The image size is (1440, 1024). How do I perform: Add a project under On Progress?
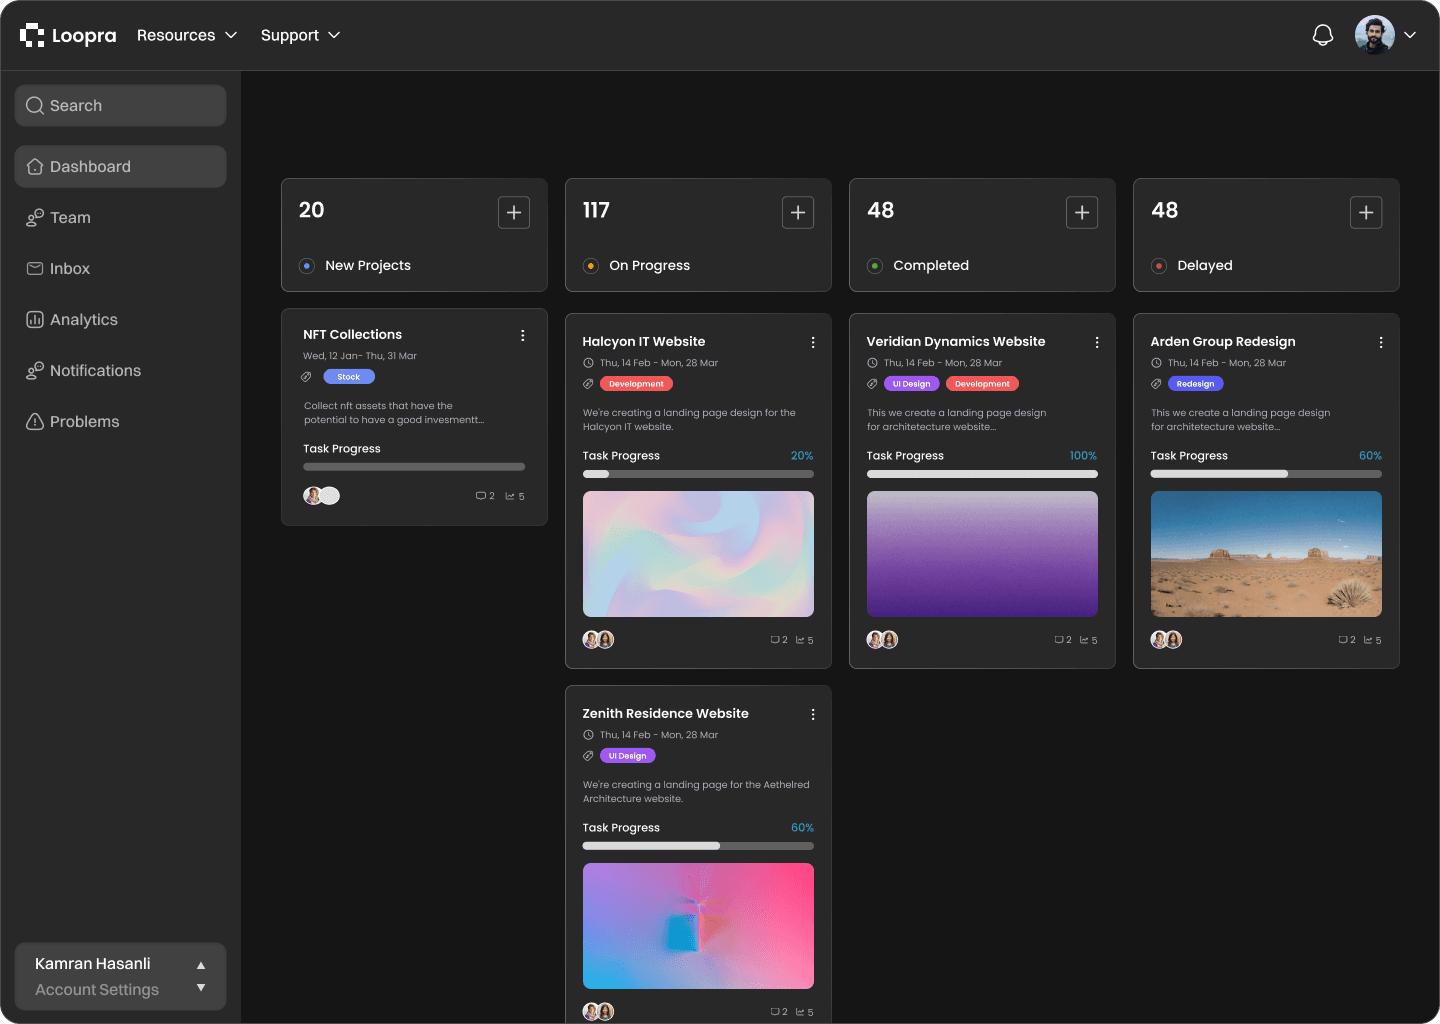point(798,212)
